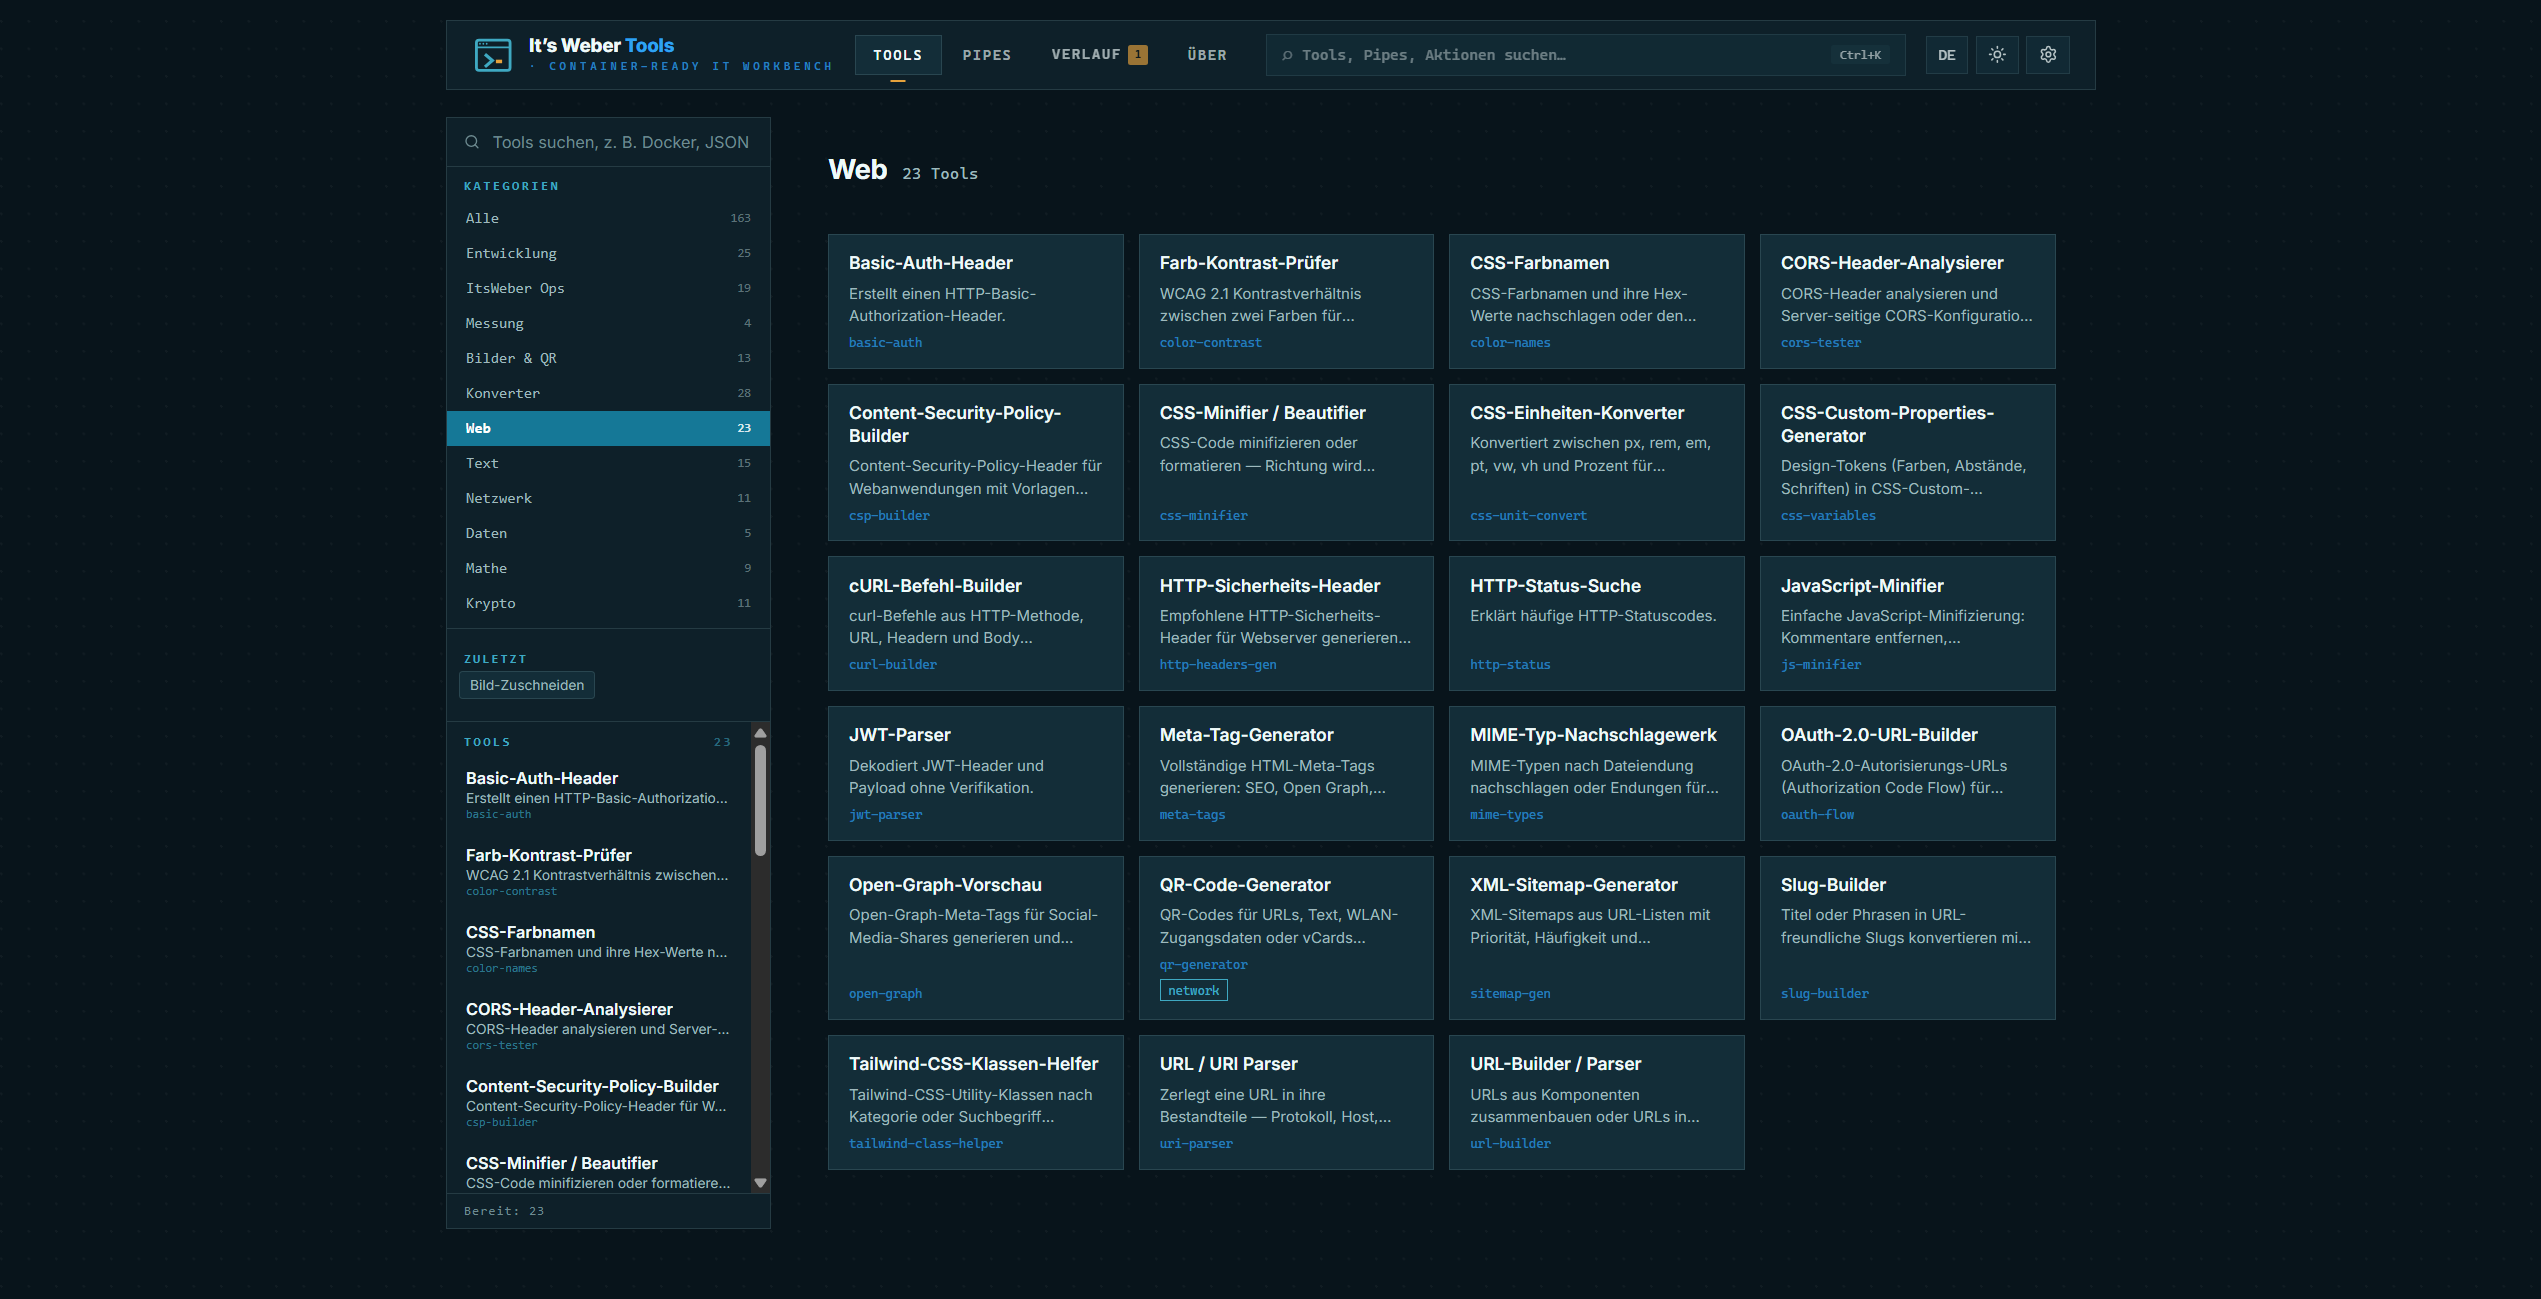Open the HTTP-Sicherheits-Header card
The height and width of the screenshot is (1299, 2541).
(x=1286, y=623)
